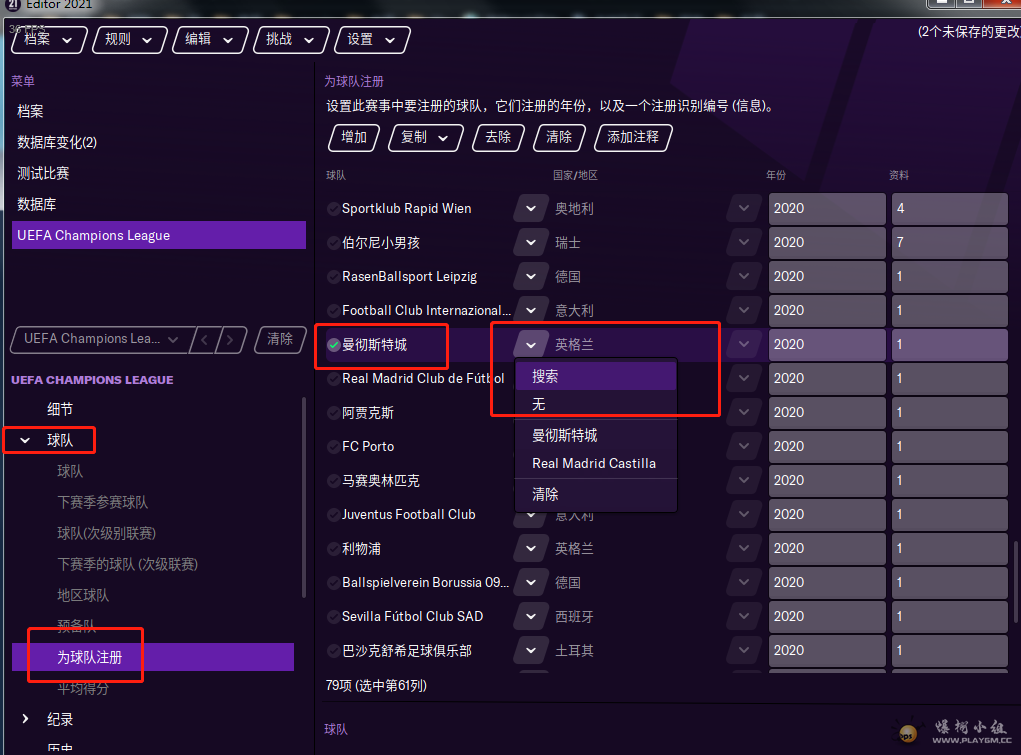Open the 细节 tree item
The image size is (1021, 755).
tap(60, 409)
